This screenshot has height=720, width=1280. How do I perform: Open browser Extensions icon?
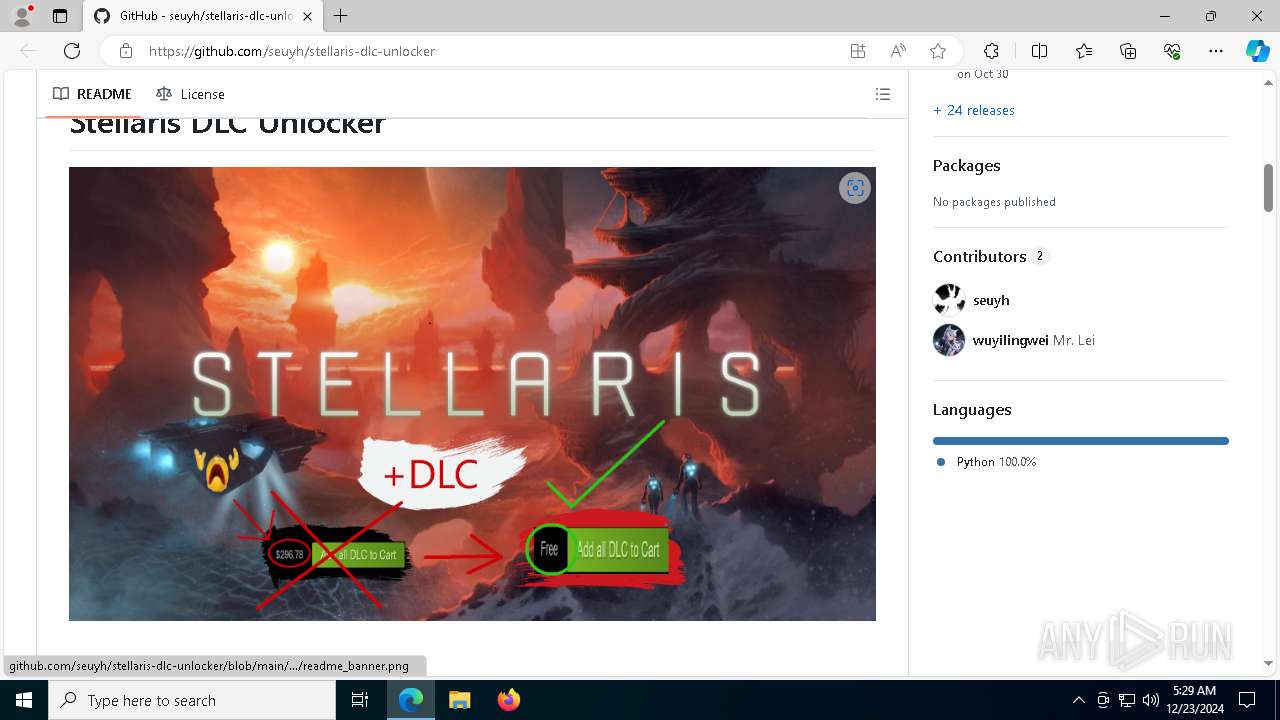coord(991,51)
